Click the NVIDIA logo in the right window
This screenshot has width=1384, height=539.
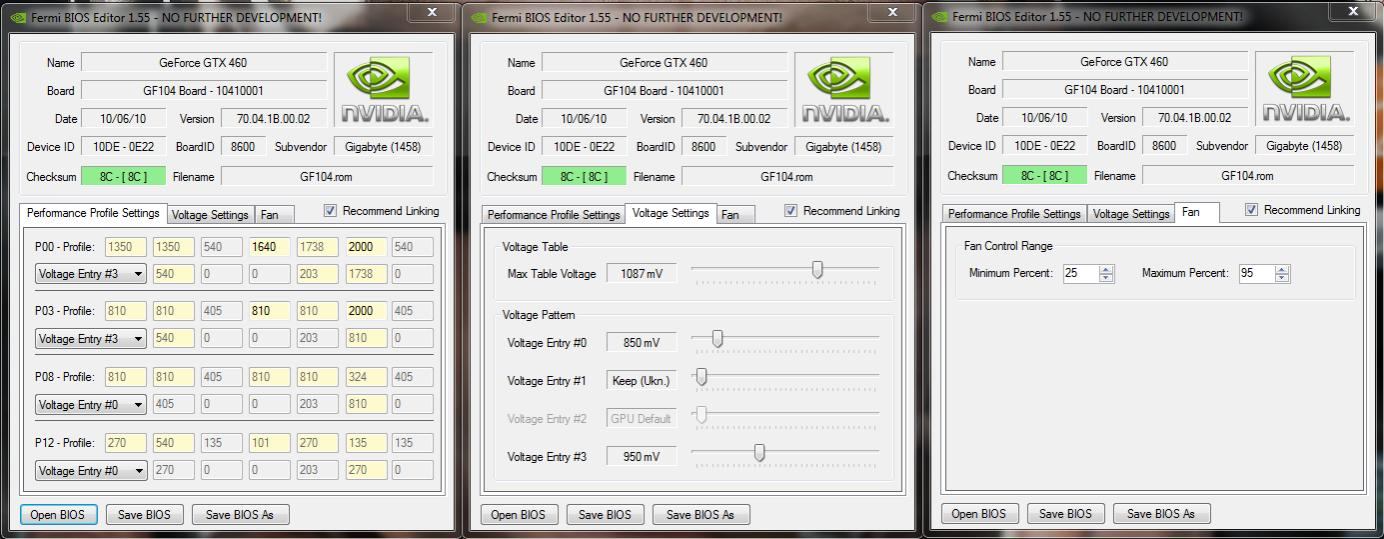point(1305,90)
